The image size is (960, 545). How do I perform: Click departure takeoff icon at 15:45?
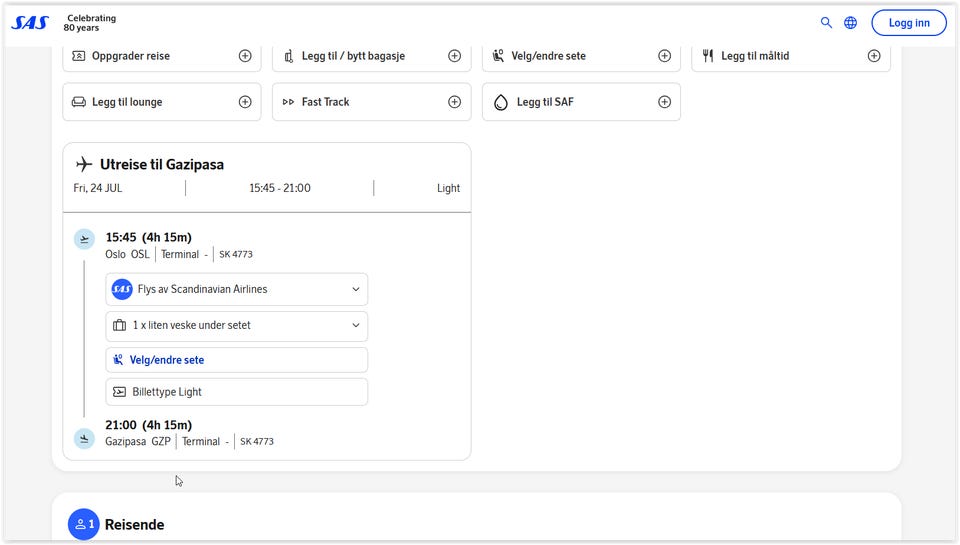point(84,239)
